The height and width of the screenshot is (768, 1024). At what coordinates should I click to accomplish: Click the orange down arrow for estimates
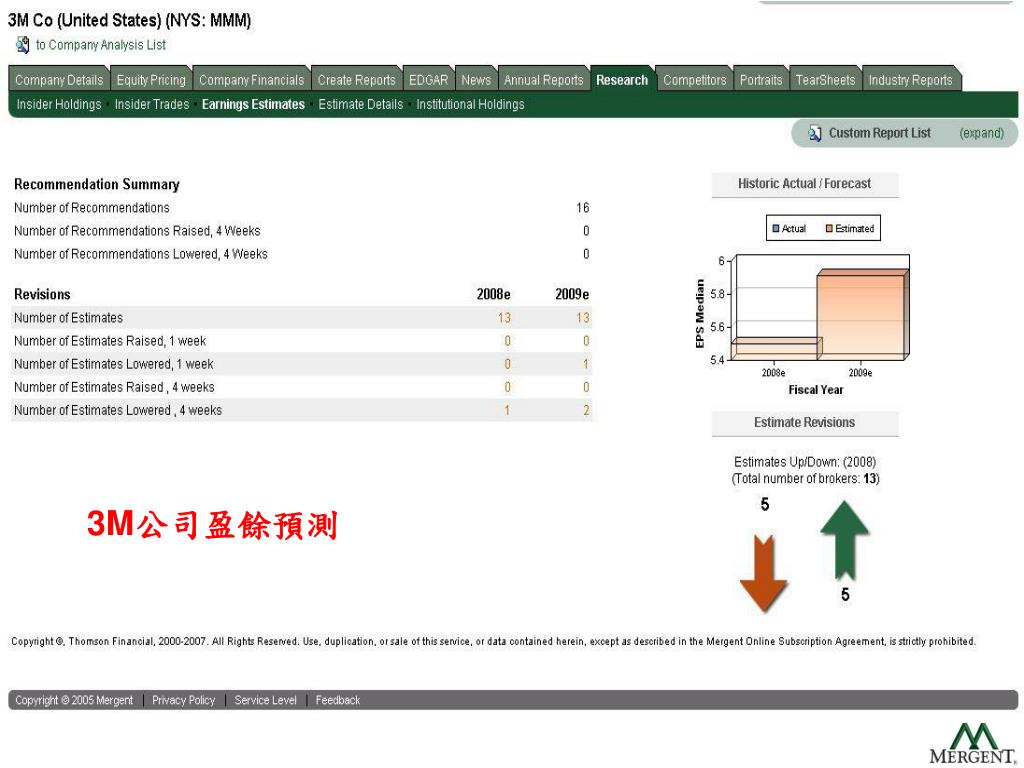click(x=763, y=573)
